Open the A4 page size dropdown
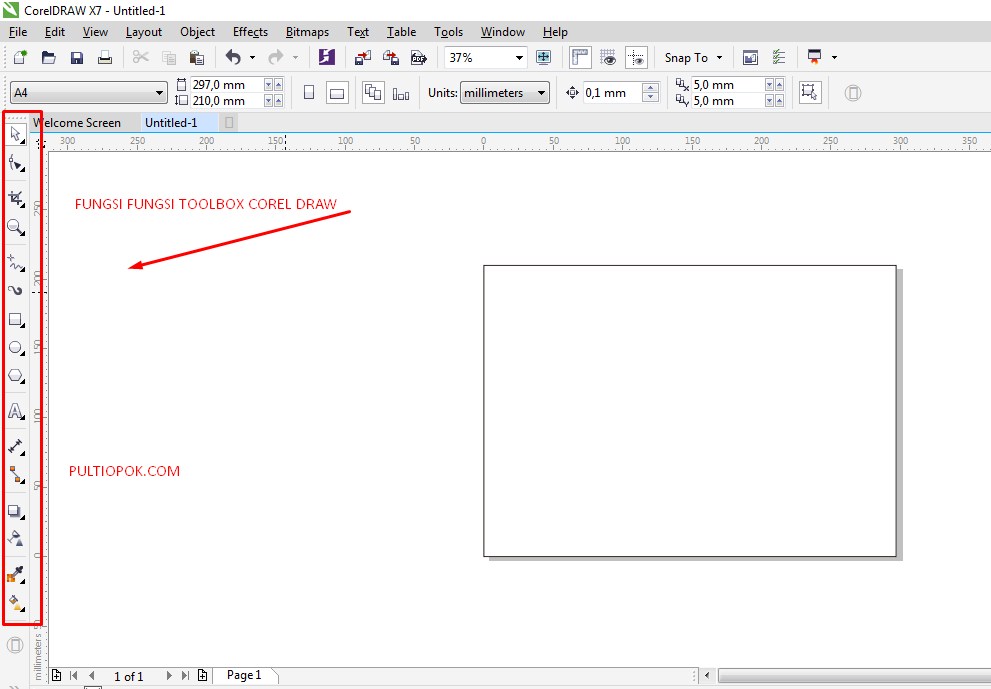991x689 pixels. pos(159,93)
